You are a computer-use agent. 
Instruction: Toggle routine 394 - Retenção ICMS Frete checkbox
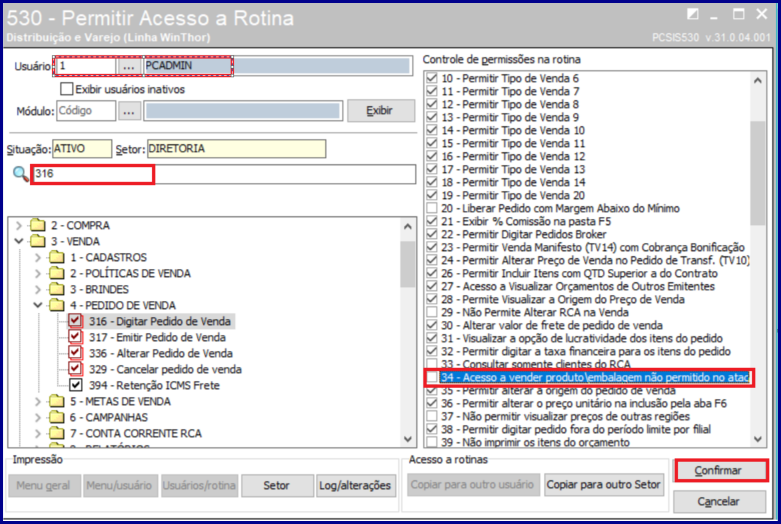pyautogui.click(x=75, y=385)
